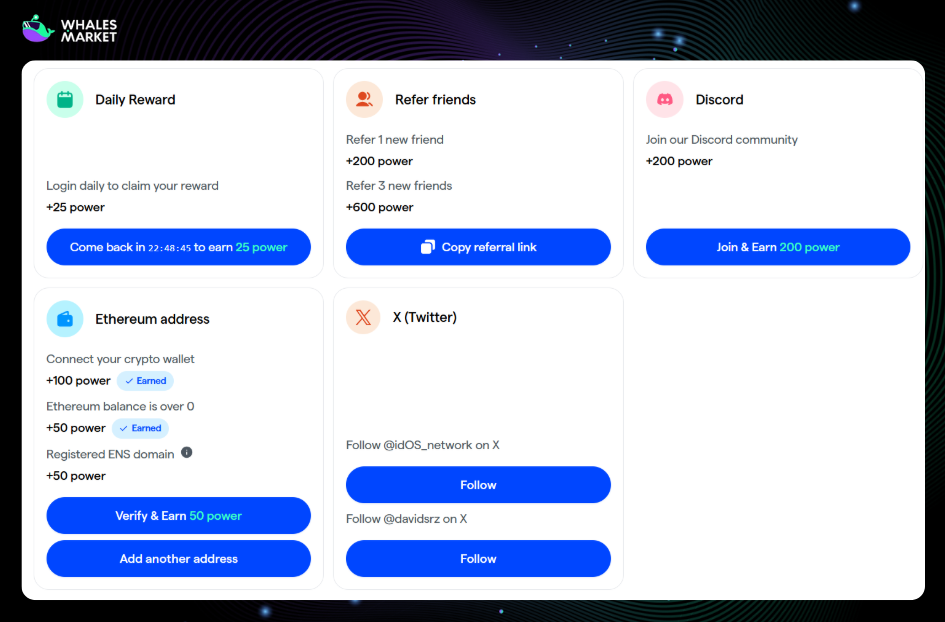Click the Ethereum address heading
Image resolution: width=945 pixels, height=622 pixels.
[152, 319]
